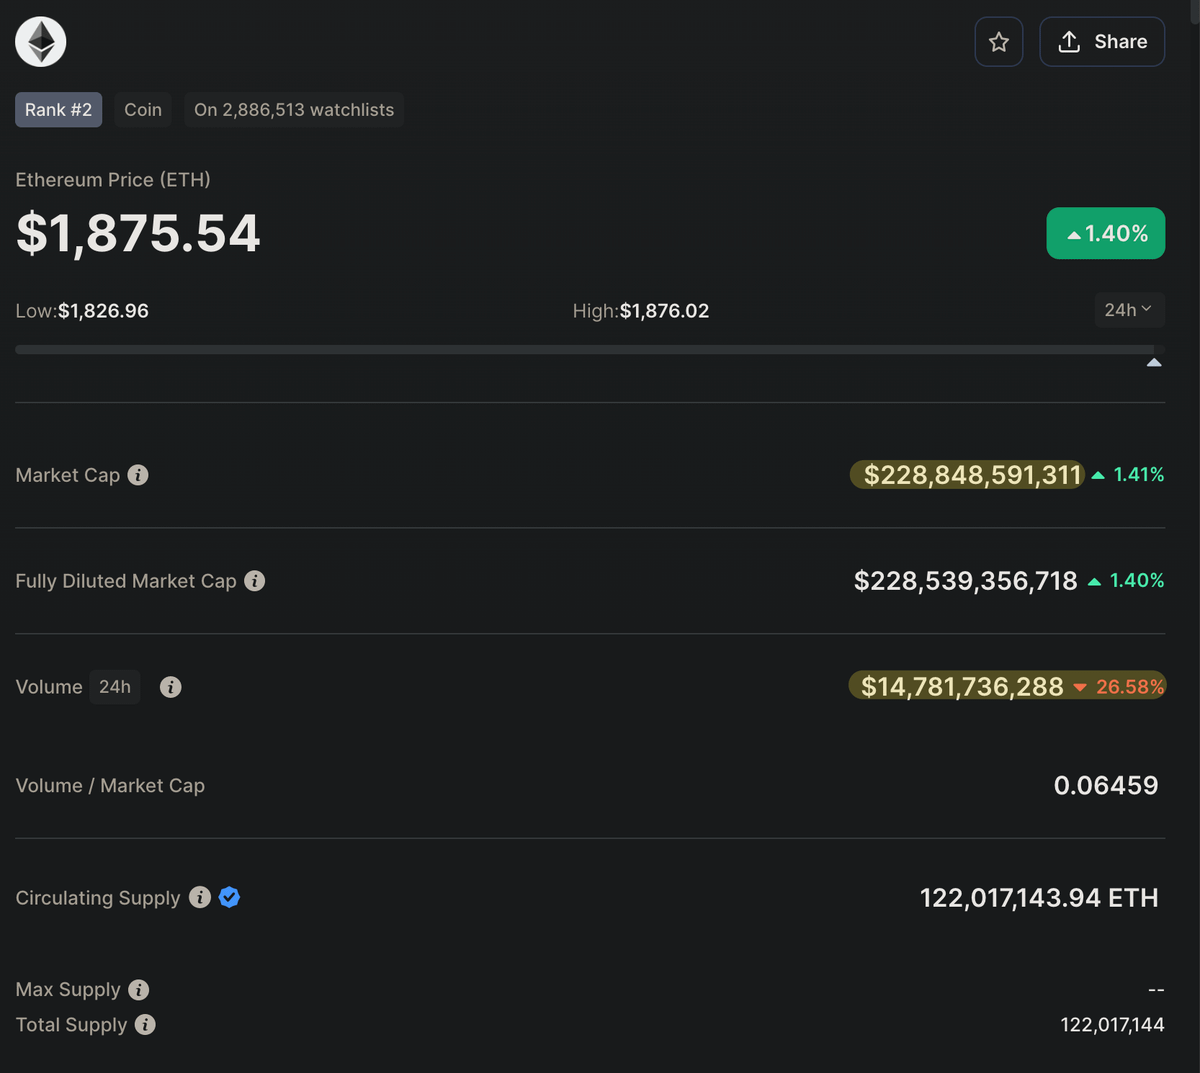Screen dimensions: 1200x1073
Task: Add Ethereum to watchlist with star
Action: click(998, 42)
